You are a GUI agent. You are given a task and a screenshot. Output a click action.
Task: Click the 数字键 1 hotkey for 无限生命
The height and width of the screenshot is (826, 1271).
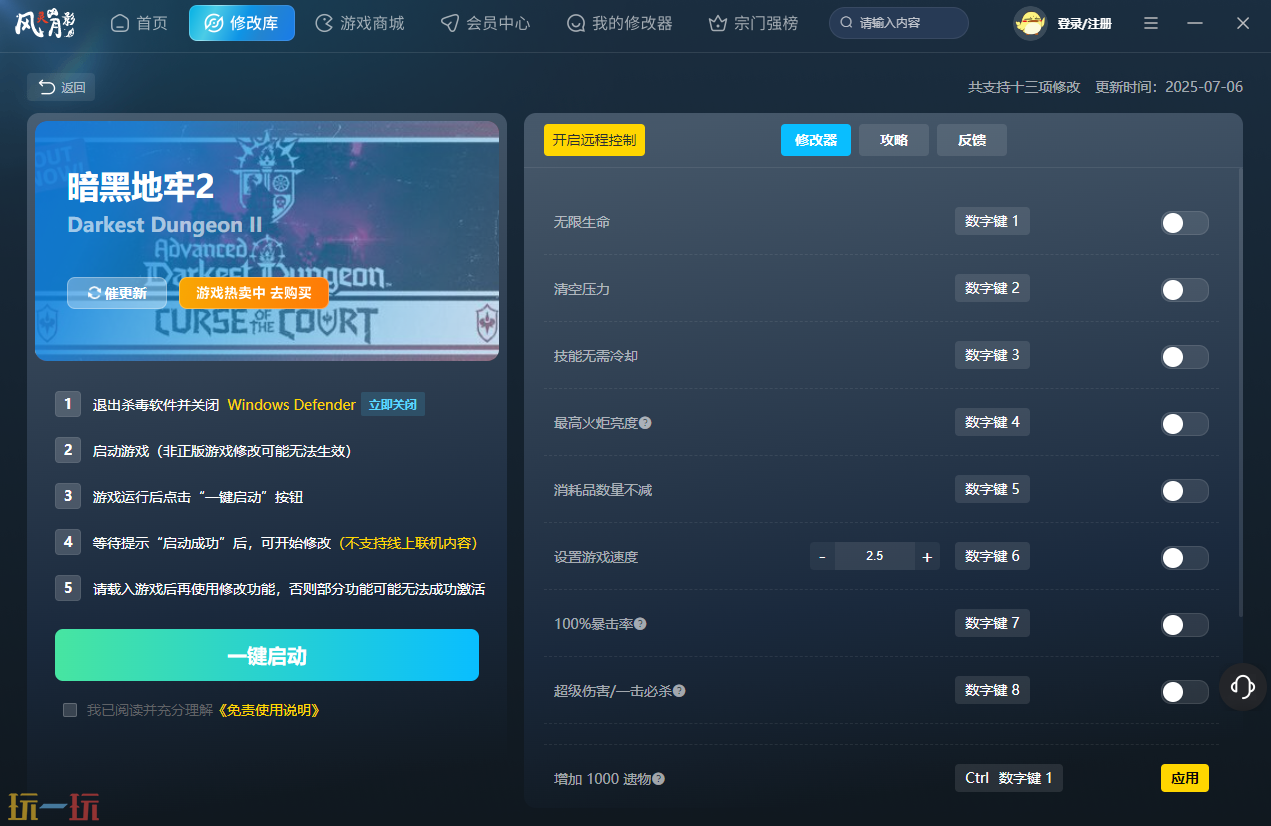pyautogui.click(x=992, y=221)
